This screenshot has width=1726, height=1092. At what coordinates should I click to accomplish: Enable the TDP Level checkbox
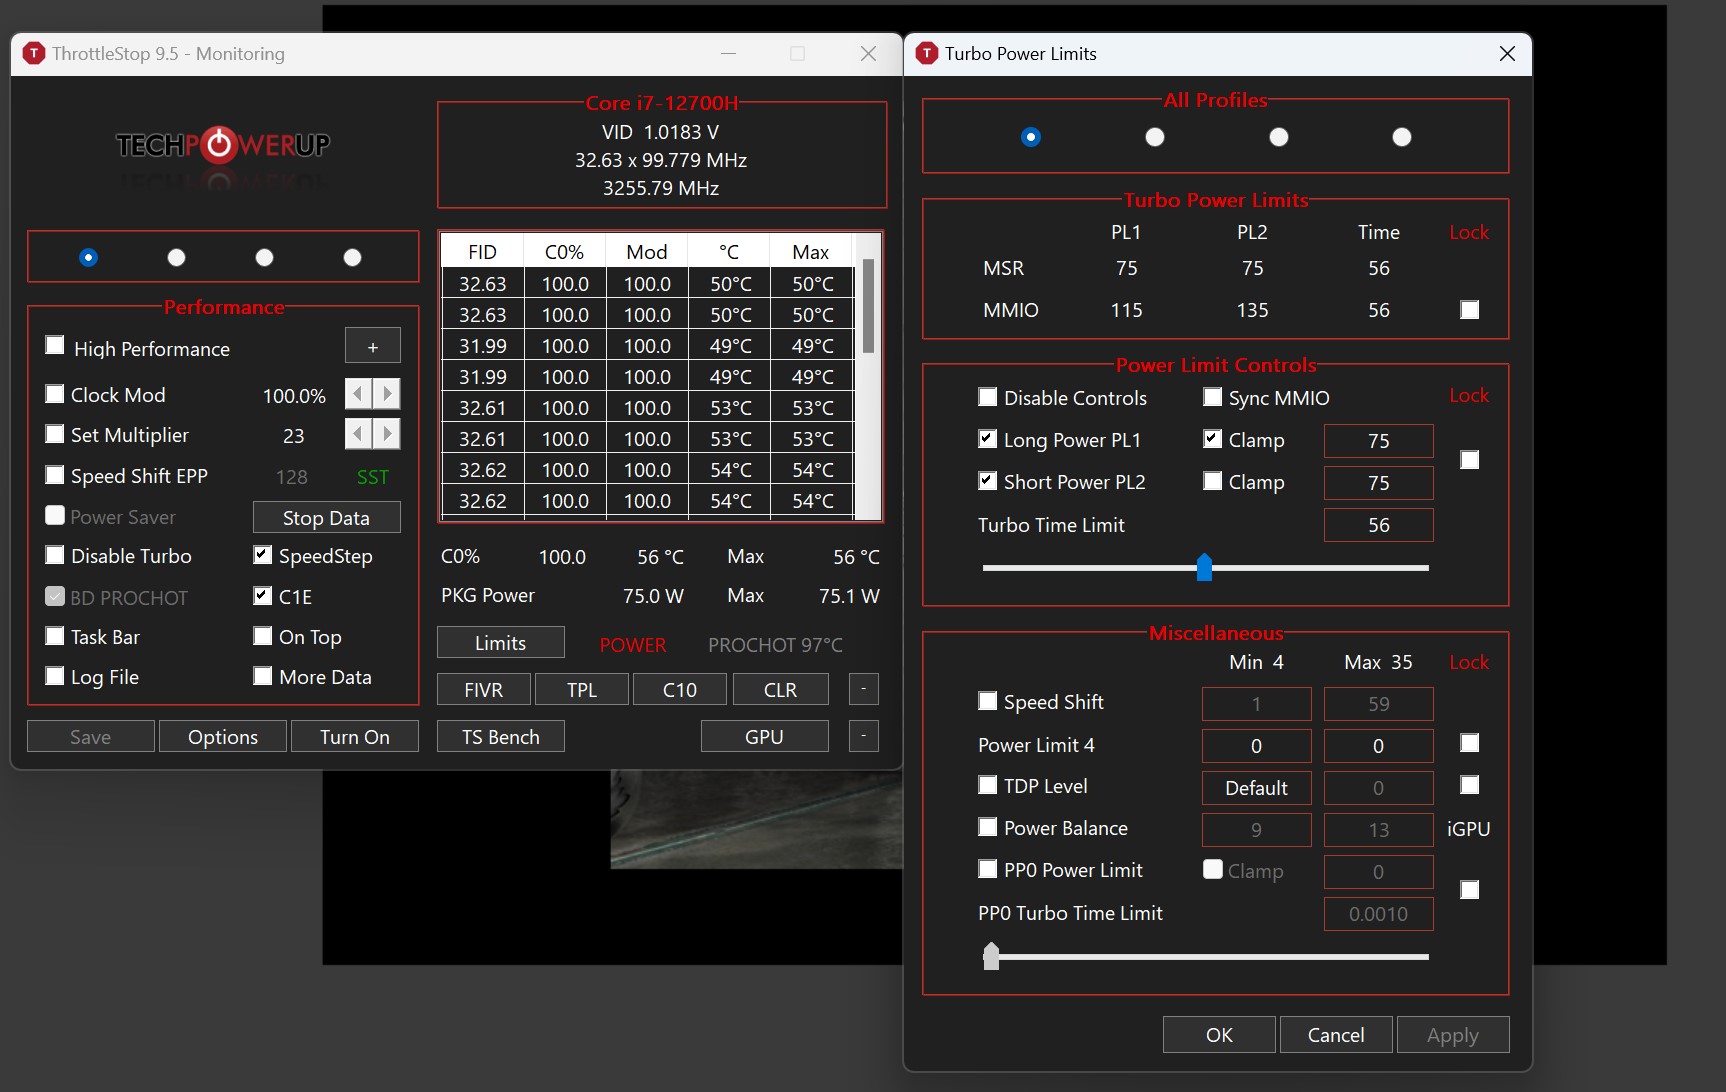point(988,785)
